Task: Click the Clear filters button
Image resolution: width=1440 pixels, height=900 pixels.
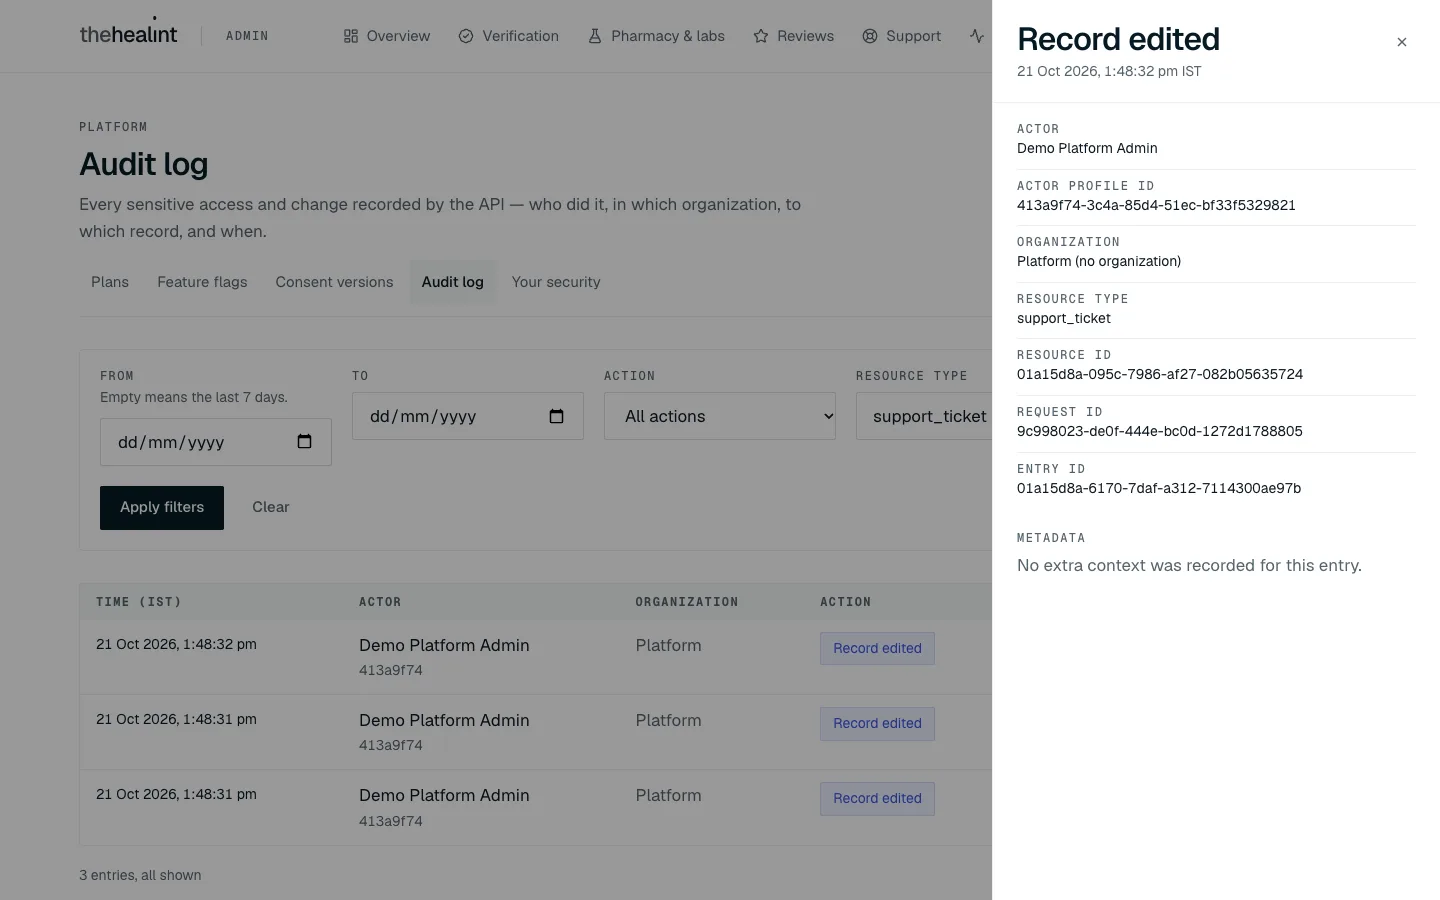Action: click(x=271, y=508)
